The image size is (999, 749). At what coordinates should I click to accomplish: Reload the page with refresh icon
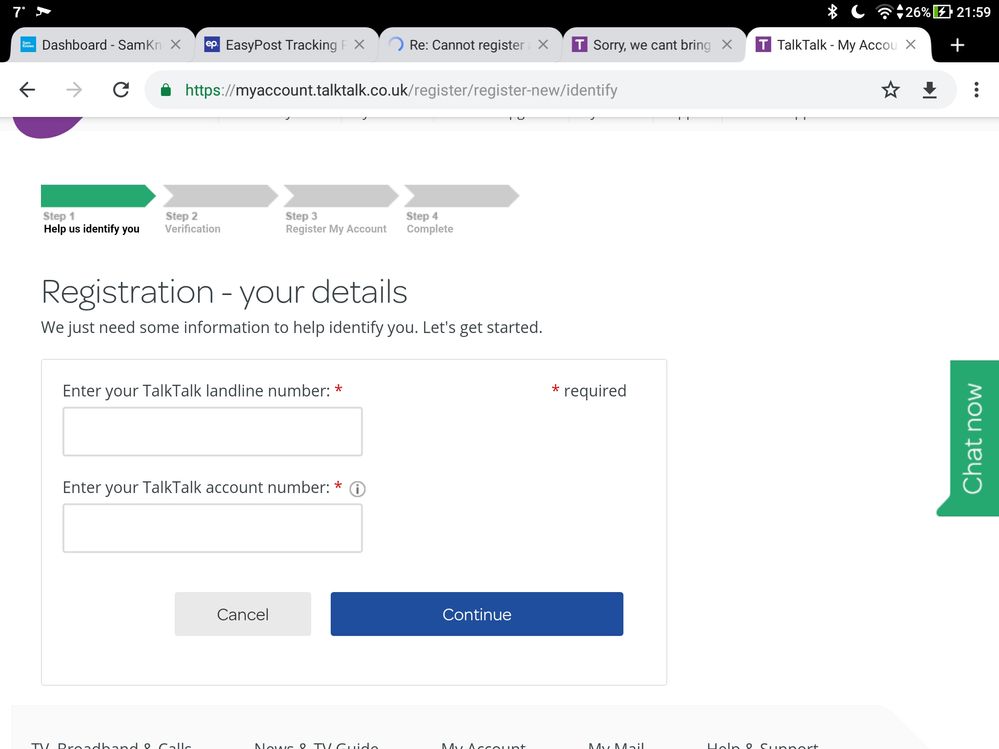click(121, 90)
